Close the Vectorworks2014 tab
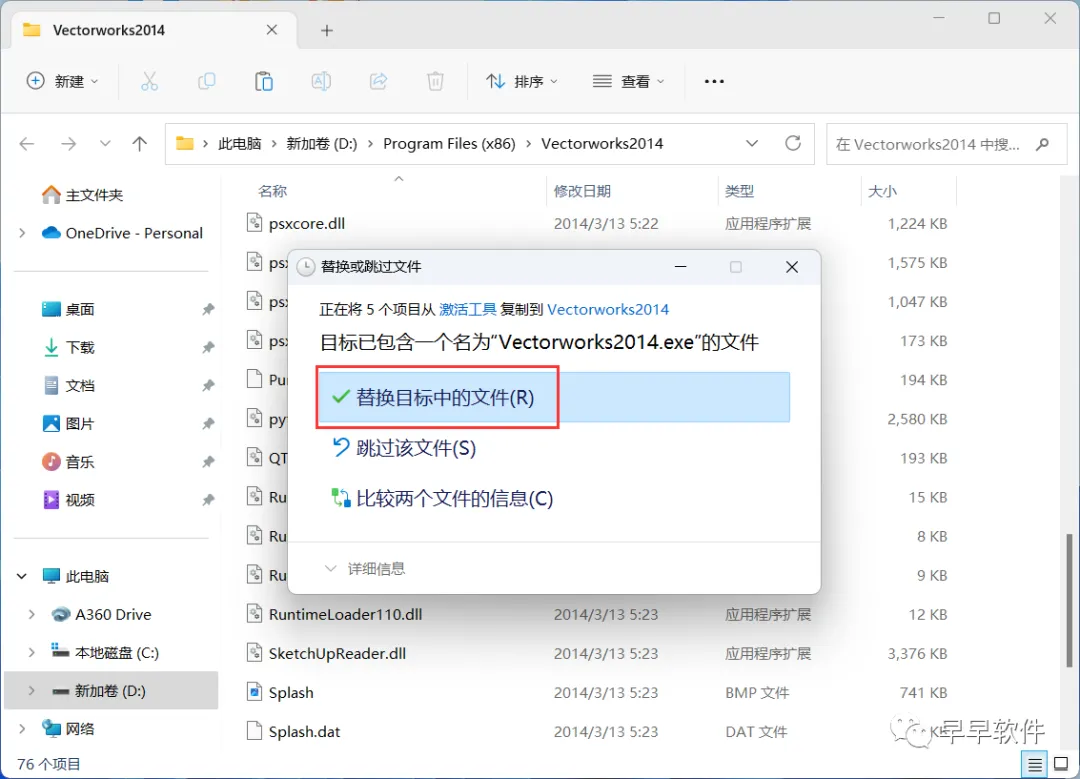This screenshot has height=779, width=1080. click(x=272, y=30)
